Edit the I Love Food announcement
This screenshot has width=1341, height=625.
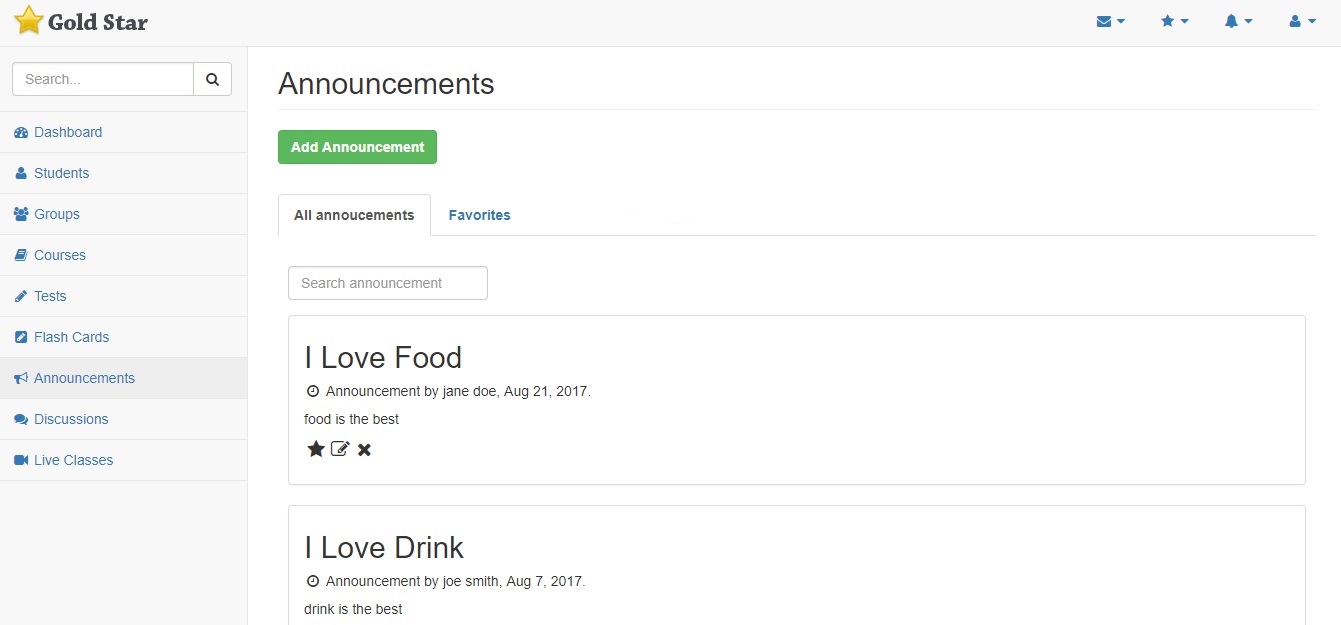340,449
